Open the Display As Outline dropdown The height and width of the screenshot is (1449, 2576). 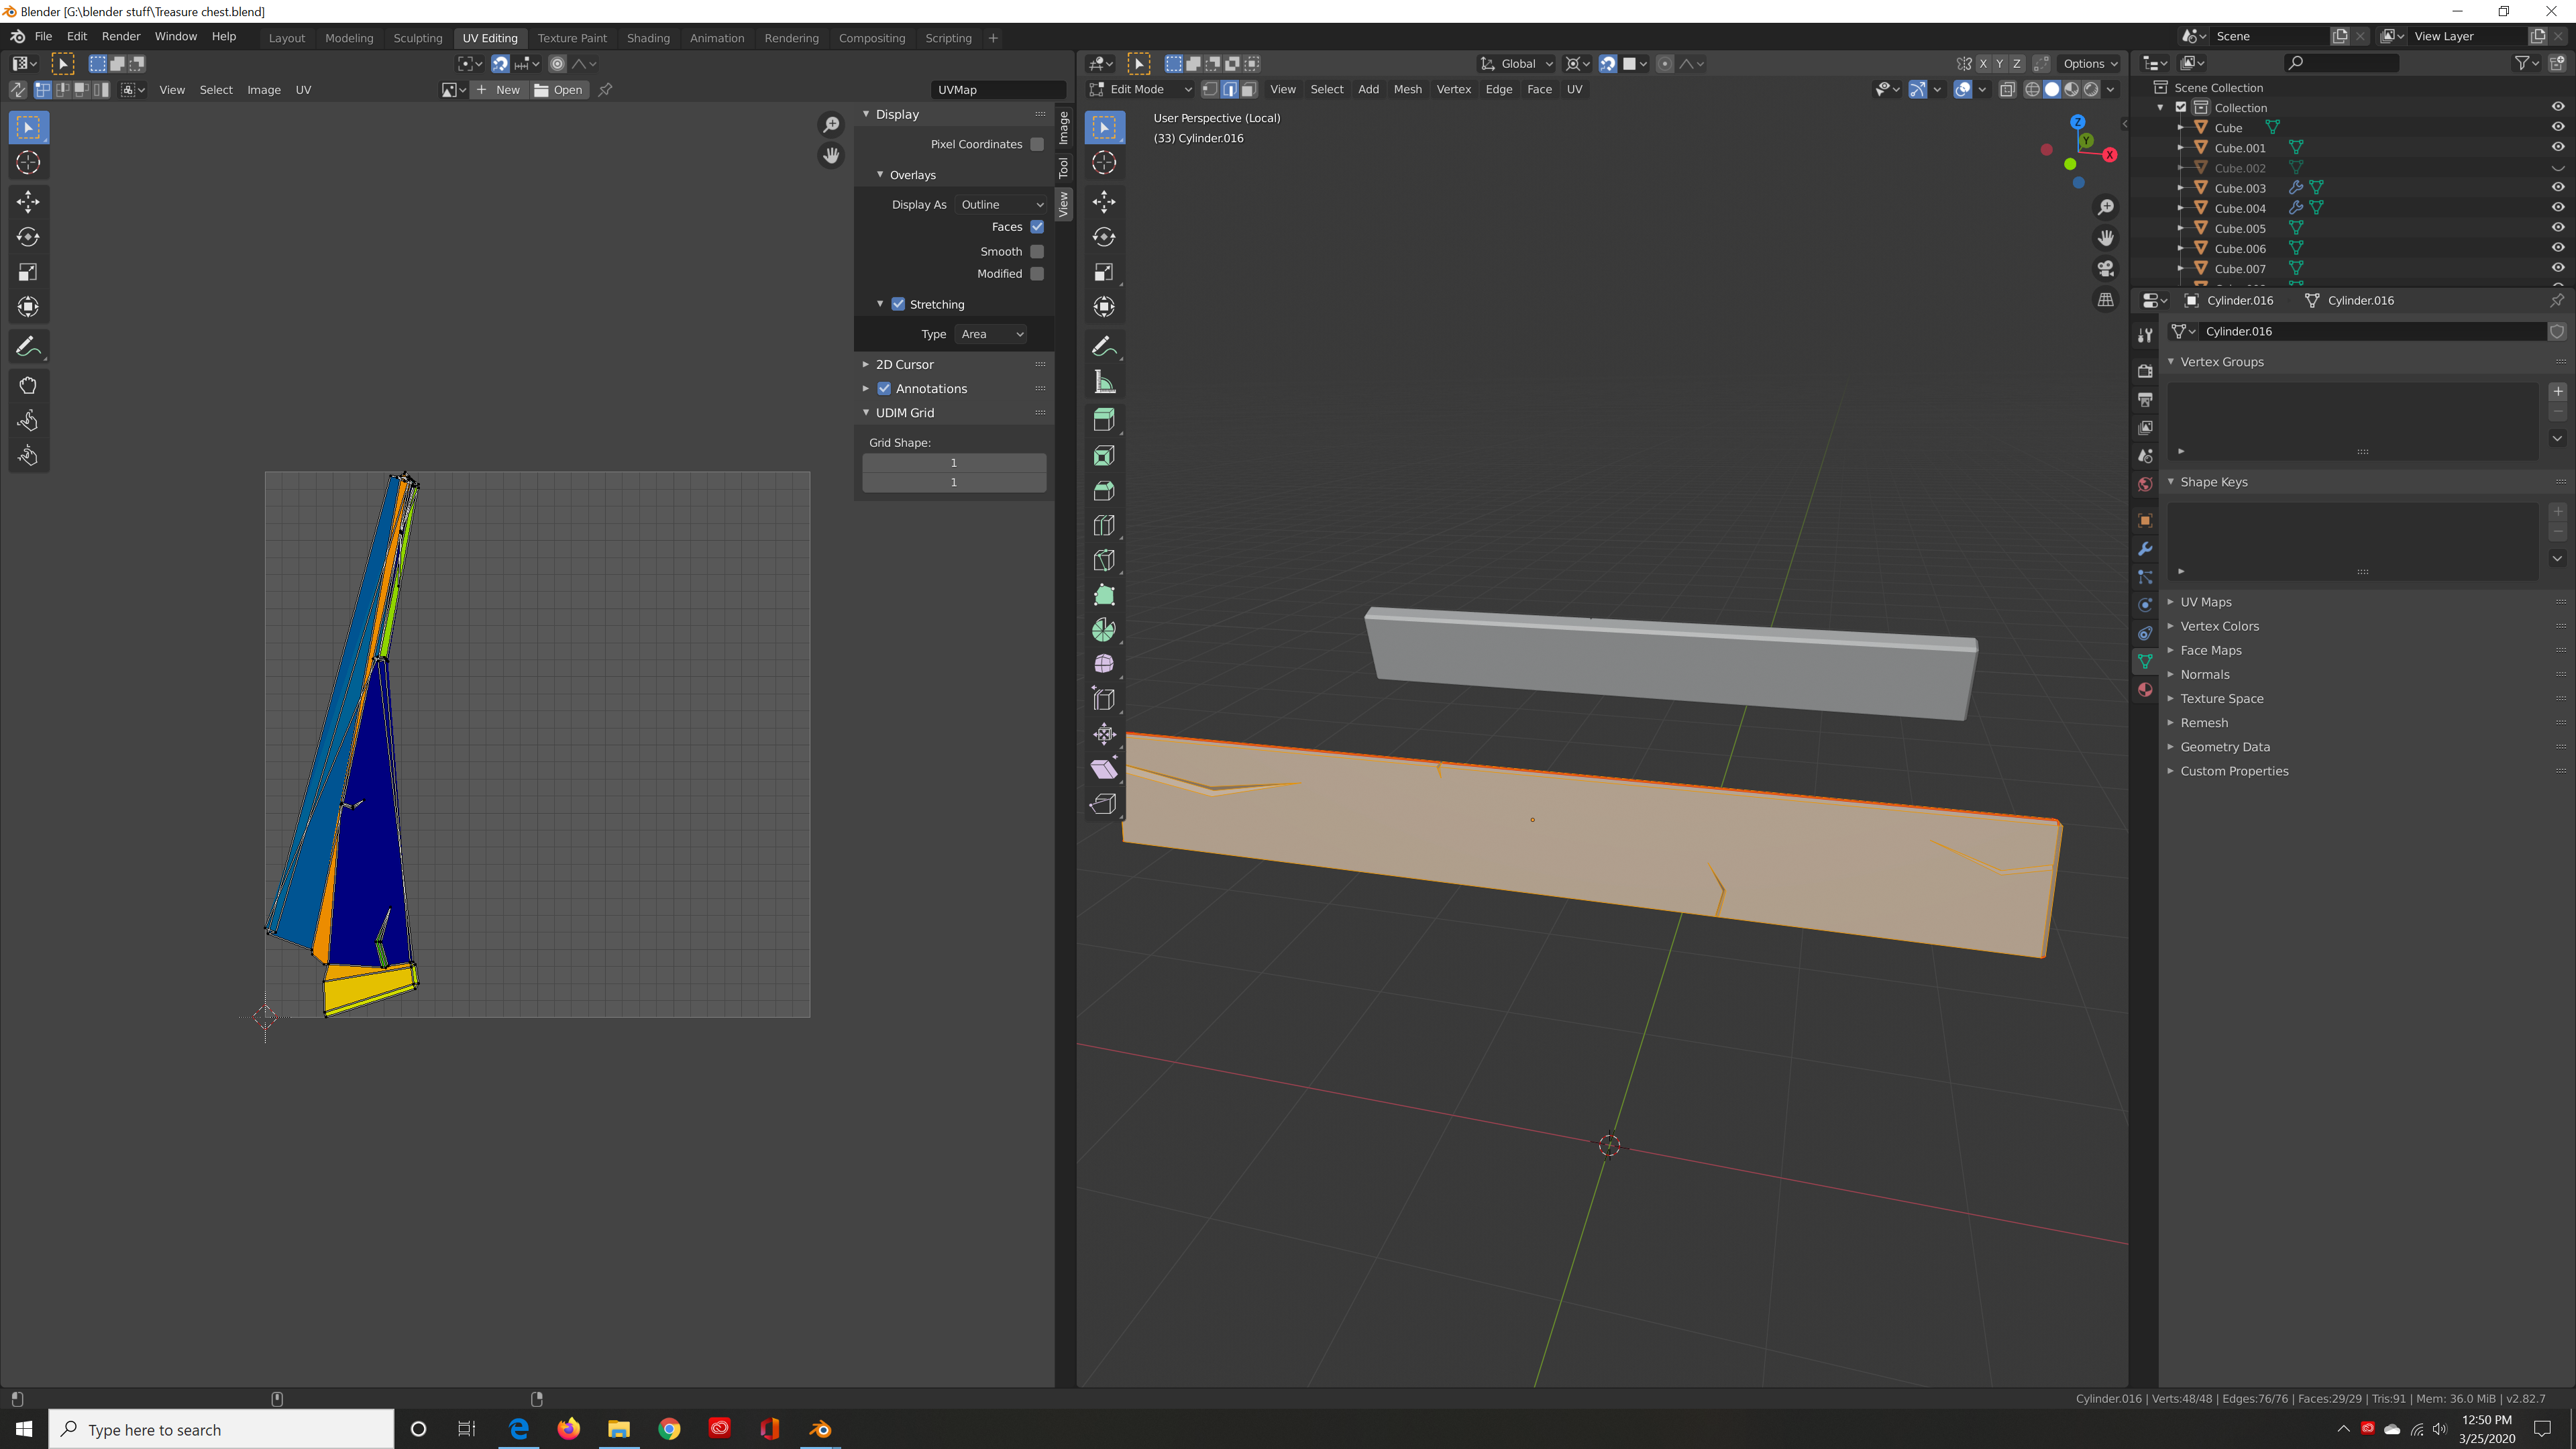pos(1001,204)
